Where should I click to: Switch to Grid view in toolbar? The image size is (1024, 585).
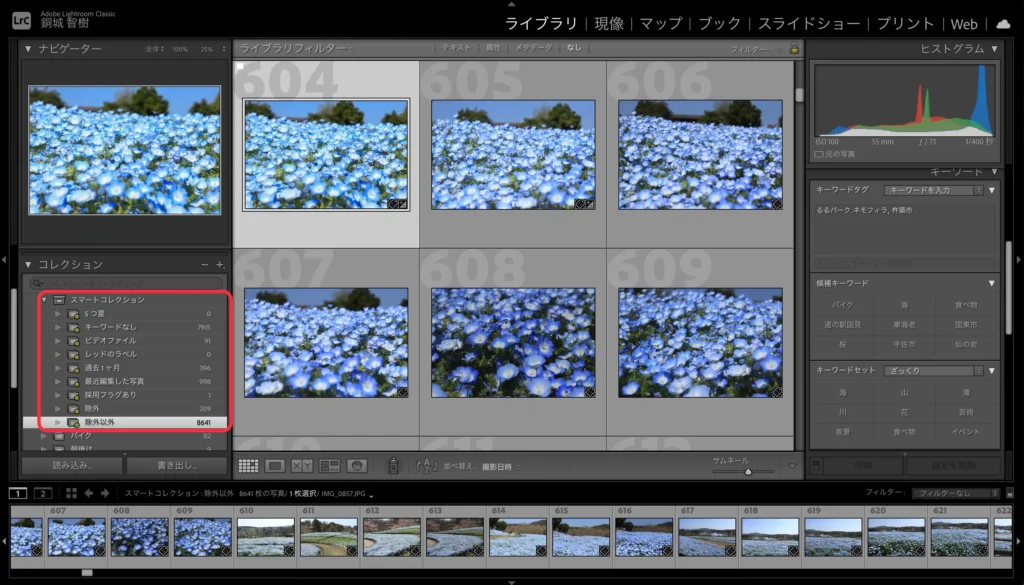(x=249, y=465)
